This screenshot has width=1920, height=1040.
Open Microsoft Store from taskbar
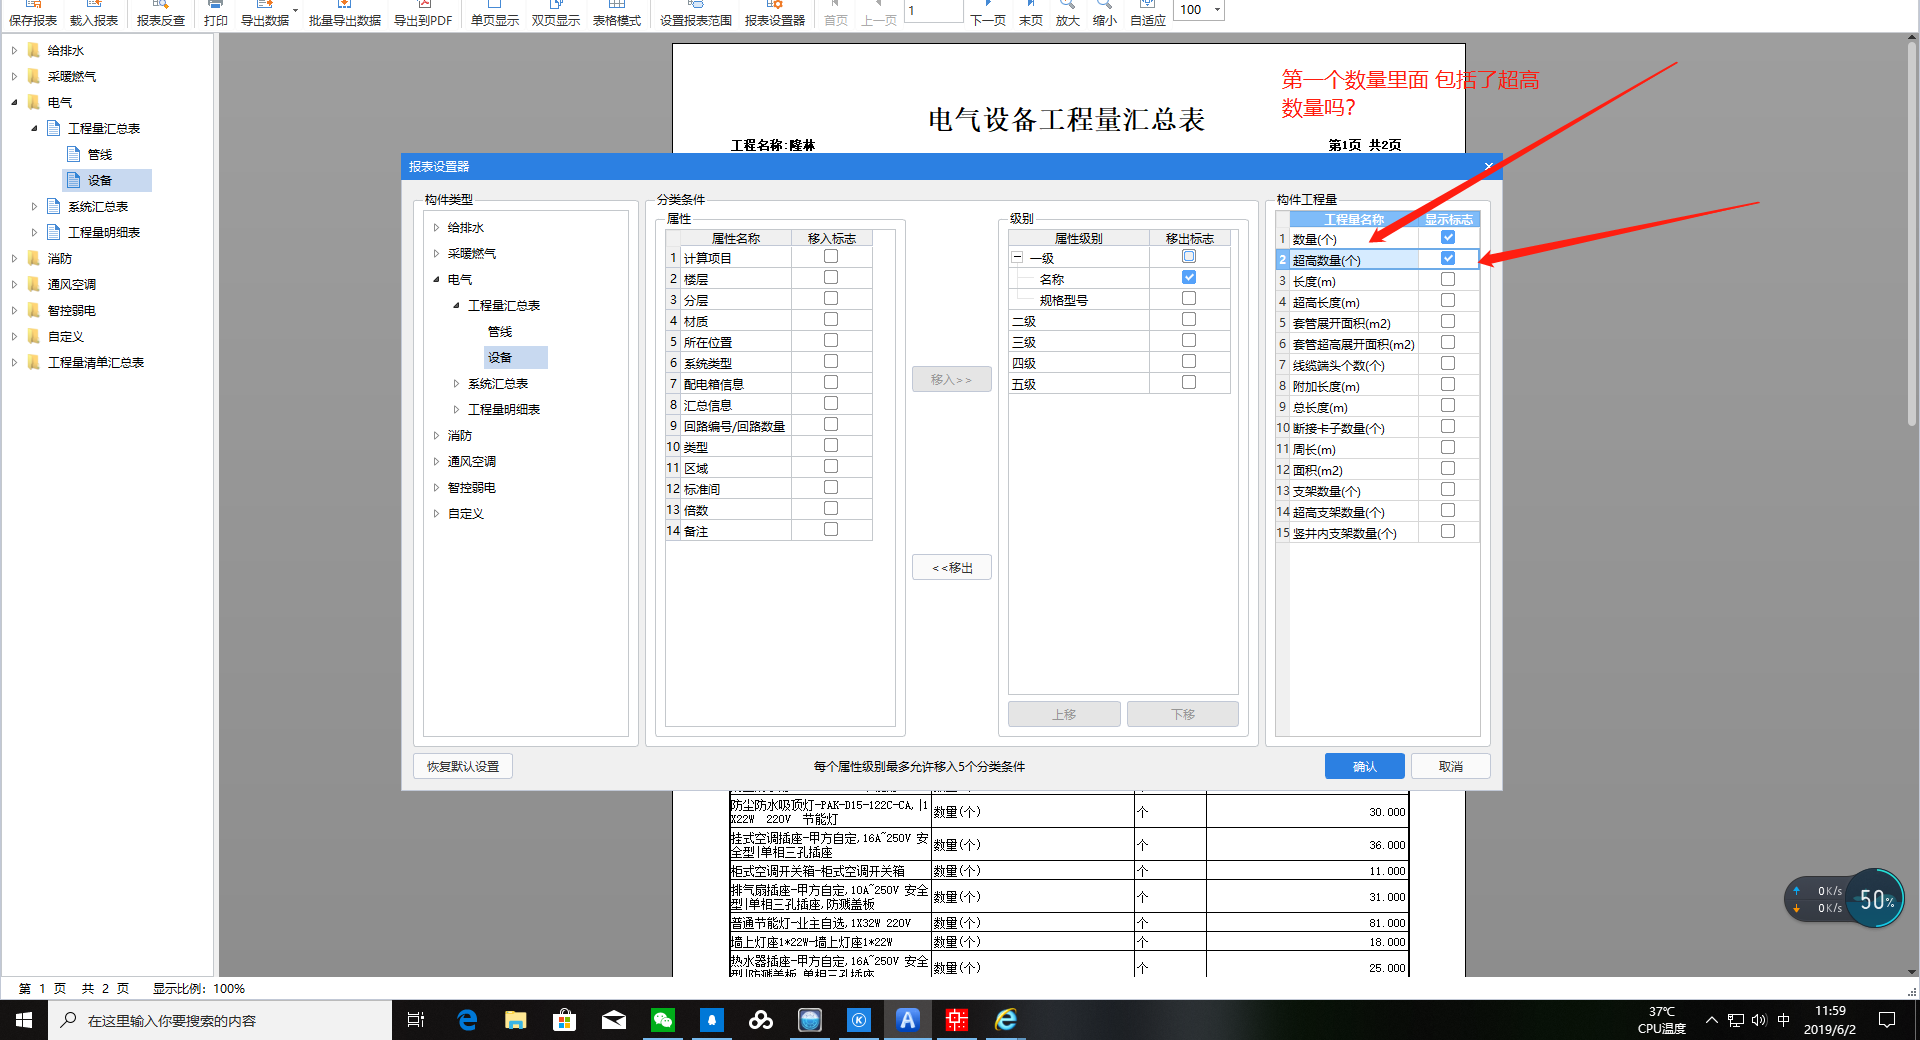click(x=565, y=1020)
